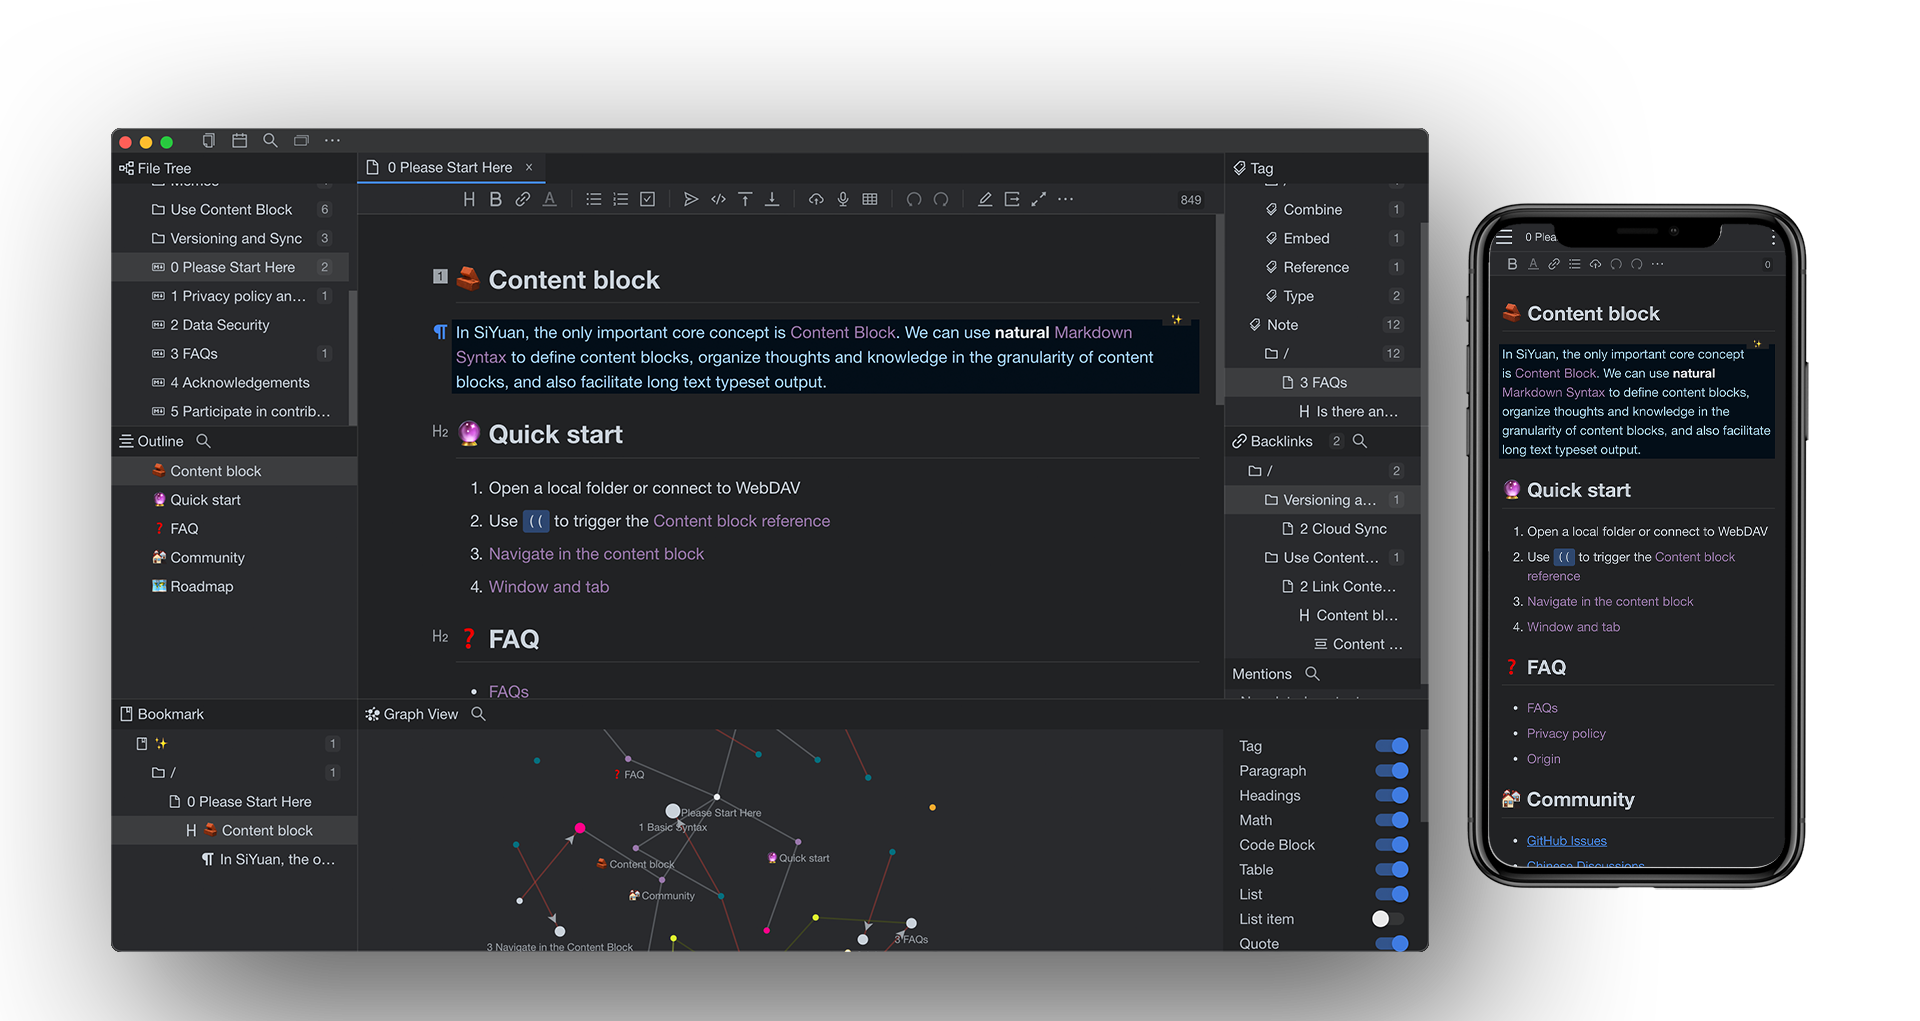This screenshot has height=1021, width=1920.
Task: Click the search icon next to Mentions
Action: coord(1312,674)
